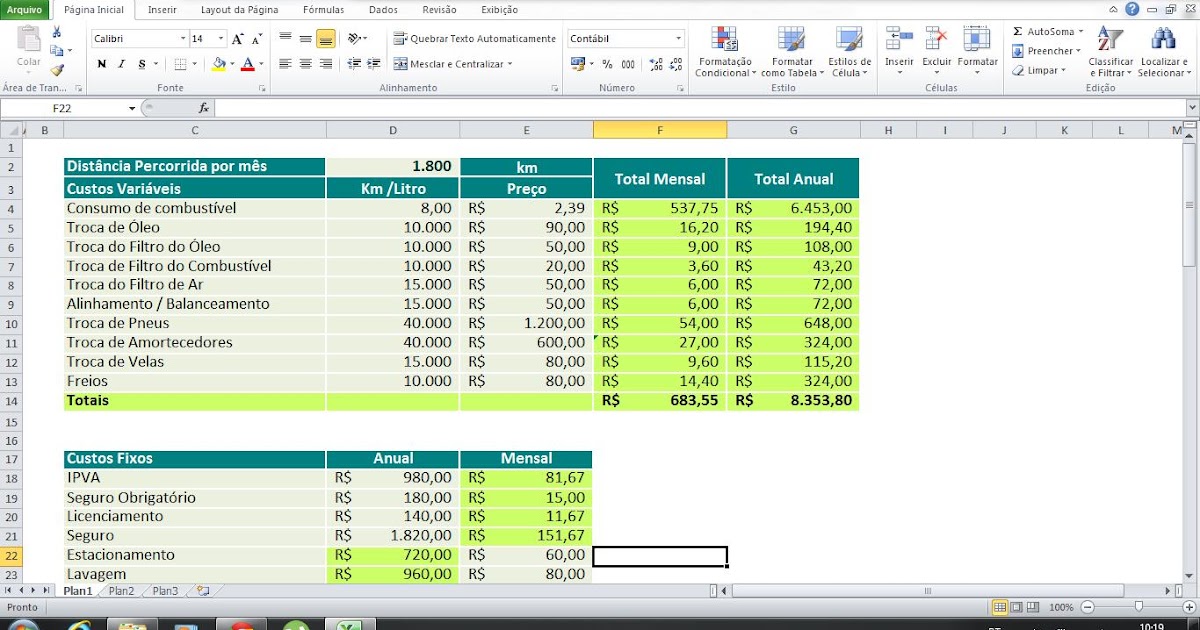Click decrease indent icon

354,64
